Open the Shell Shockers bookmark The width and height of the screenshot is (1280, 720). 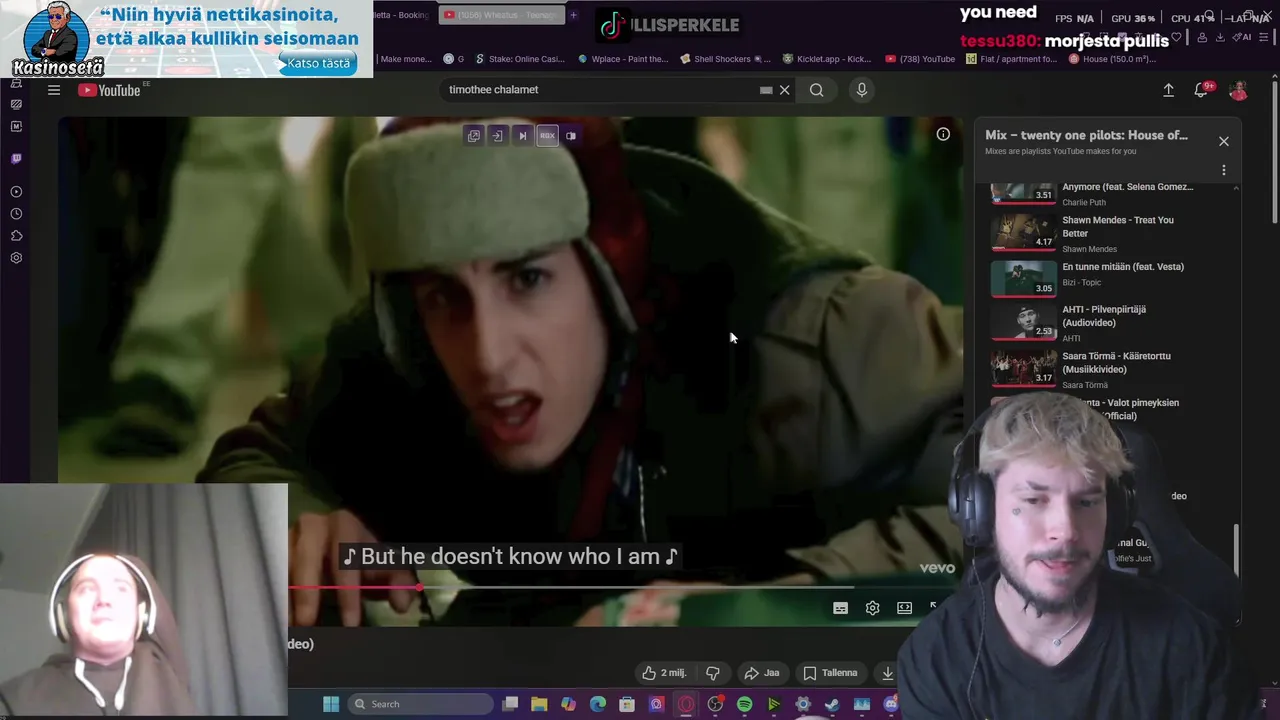(x=726, y=59)
